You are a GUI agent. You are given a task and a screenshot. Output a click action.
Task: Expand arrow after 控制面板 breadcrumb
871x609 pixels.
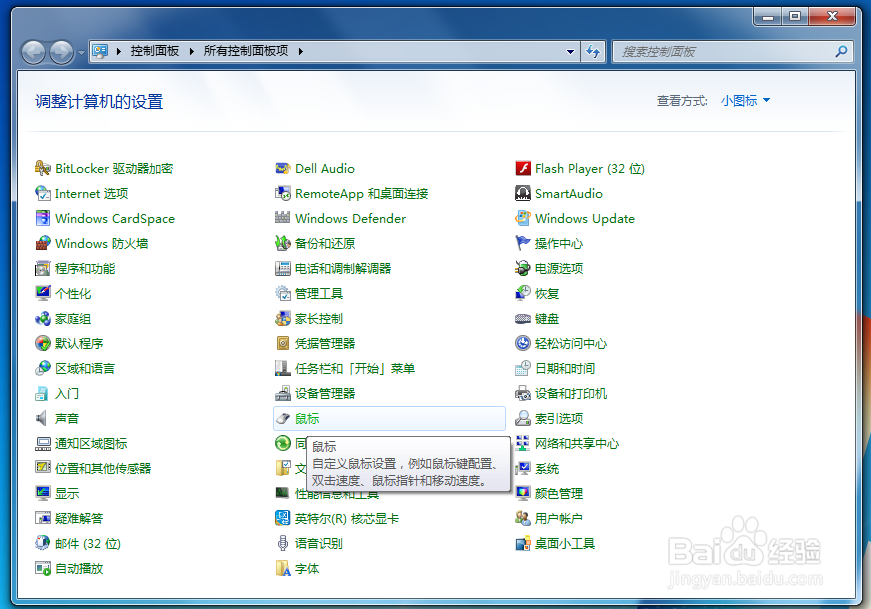[192, 51]
